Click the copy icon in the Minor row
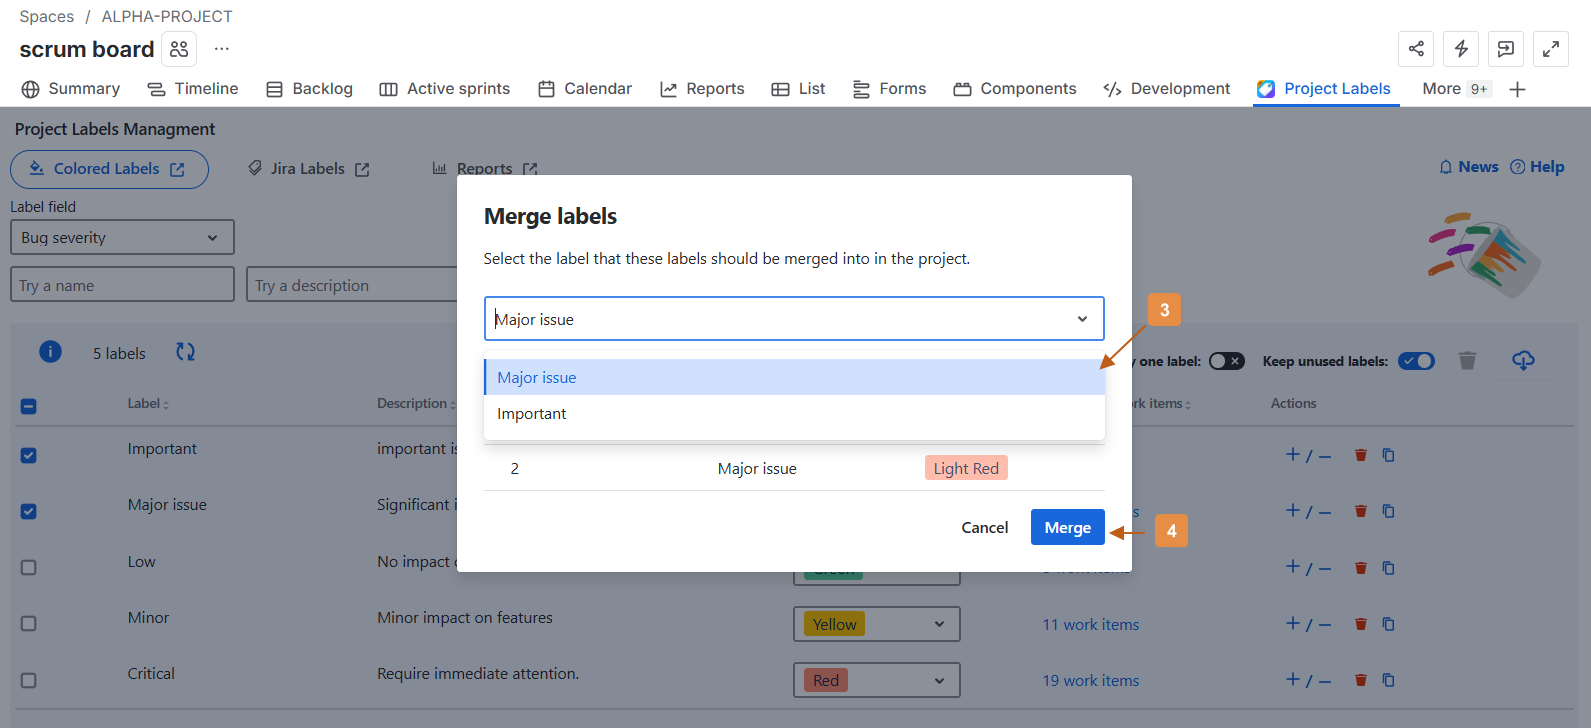Viewport: 1591px width, 728px height. [x=1388, y=624]
